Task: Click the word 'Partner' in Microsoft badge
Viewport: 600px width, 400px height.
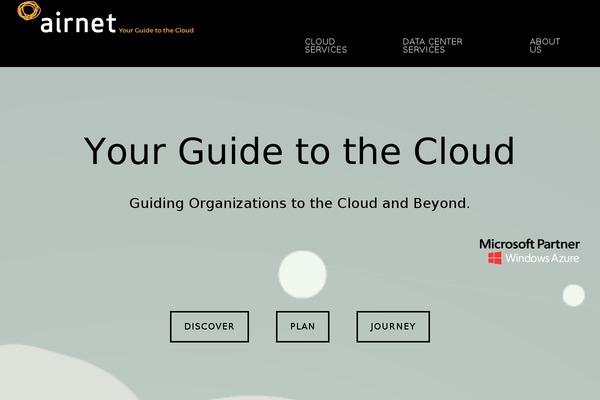Action: (555, 244)
